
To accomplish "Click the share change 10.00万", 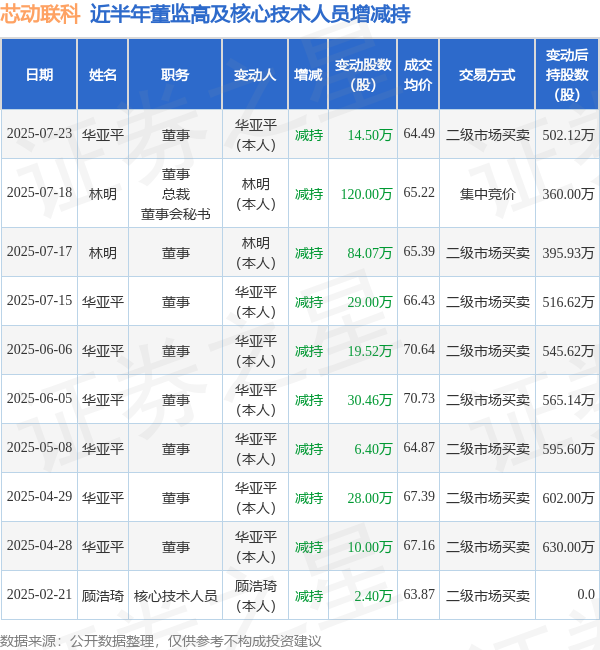I will pos(369,547).
